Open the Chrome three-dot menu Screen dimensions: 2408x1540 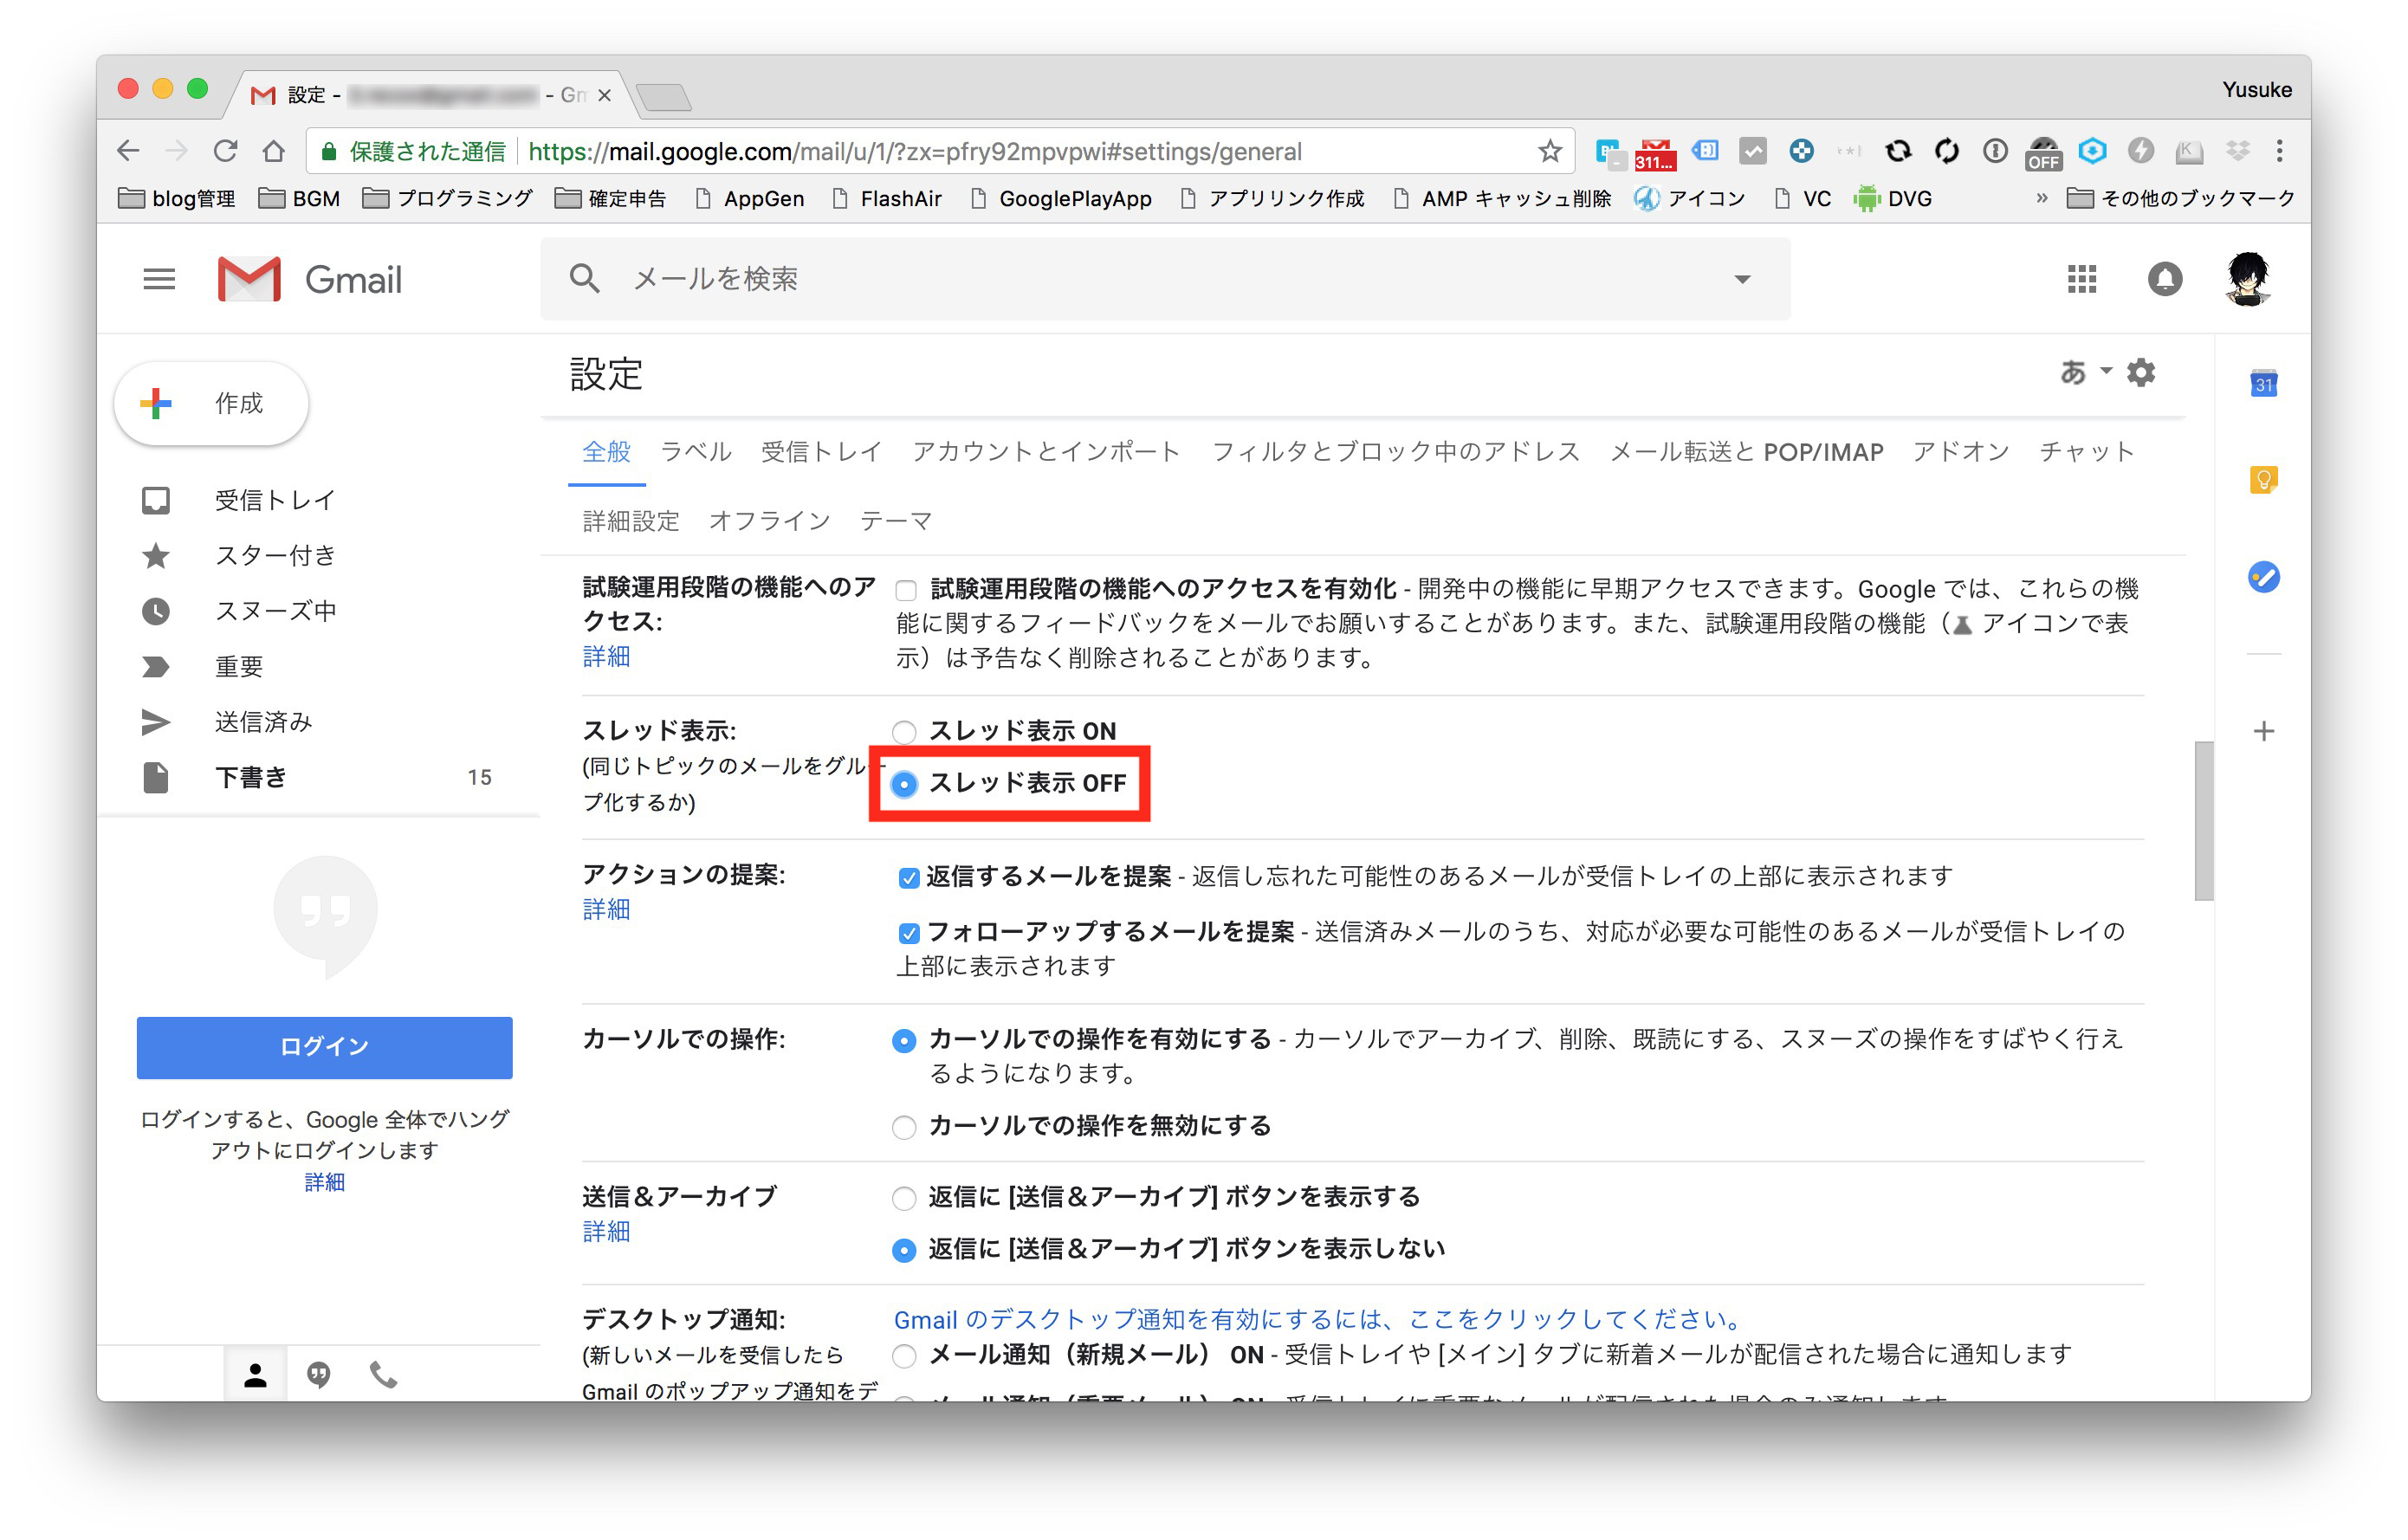2279,151
